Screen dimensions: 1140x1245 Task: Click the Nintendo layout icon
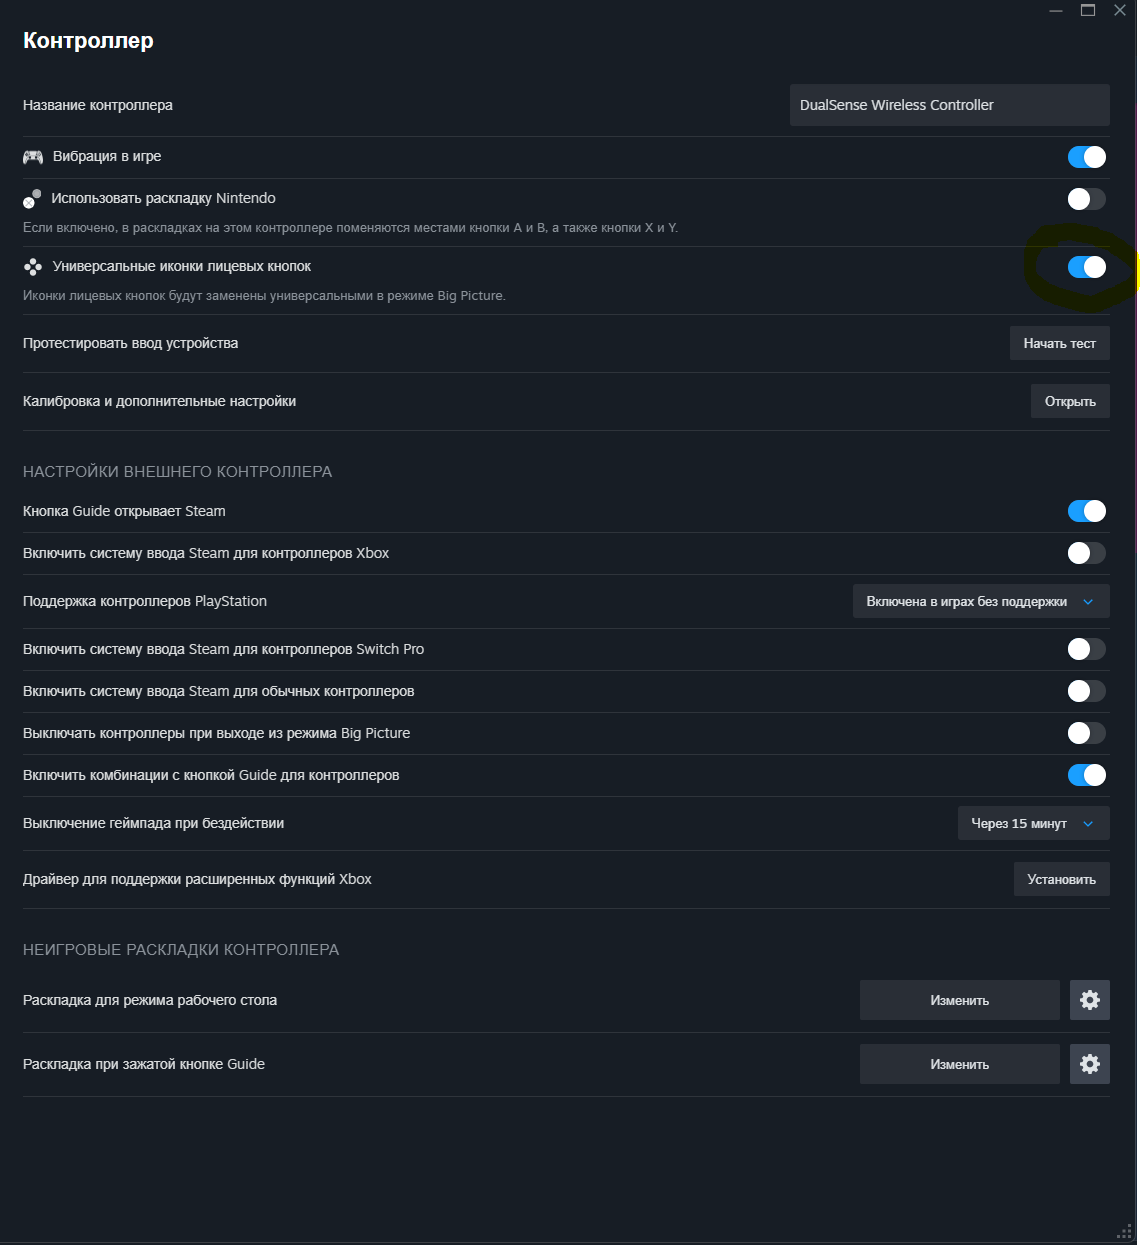32,199
